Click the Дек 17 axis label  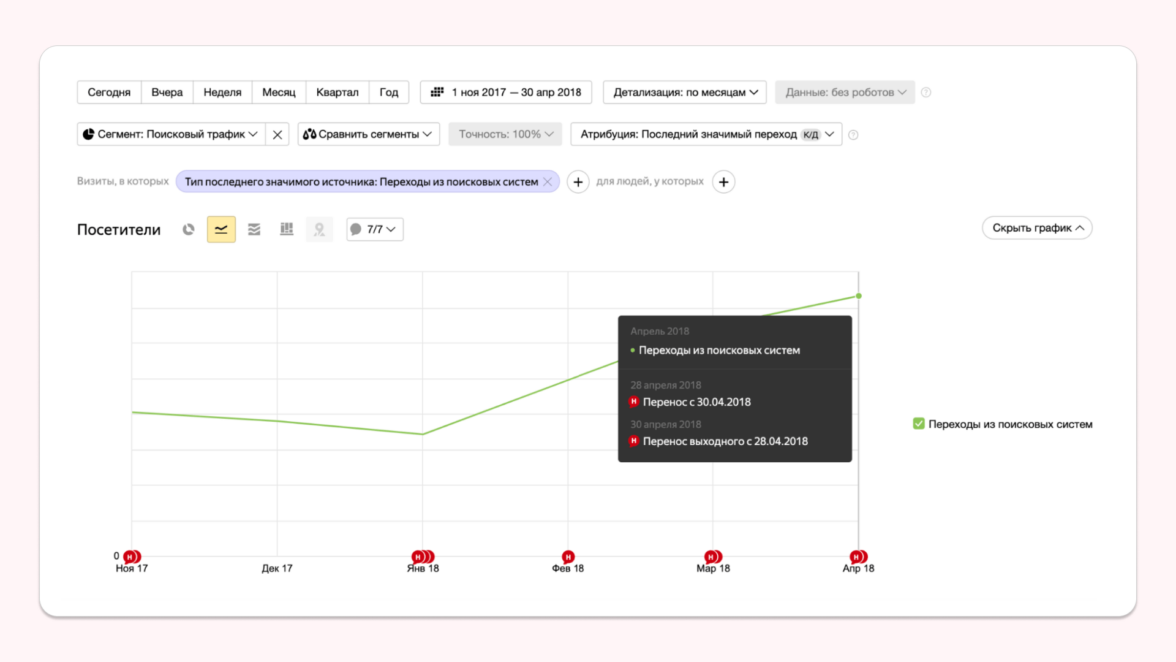[x=278, y=568]
